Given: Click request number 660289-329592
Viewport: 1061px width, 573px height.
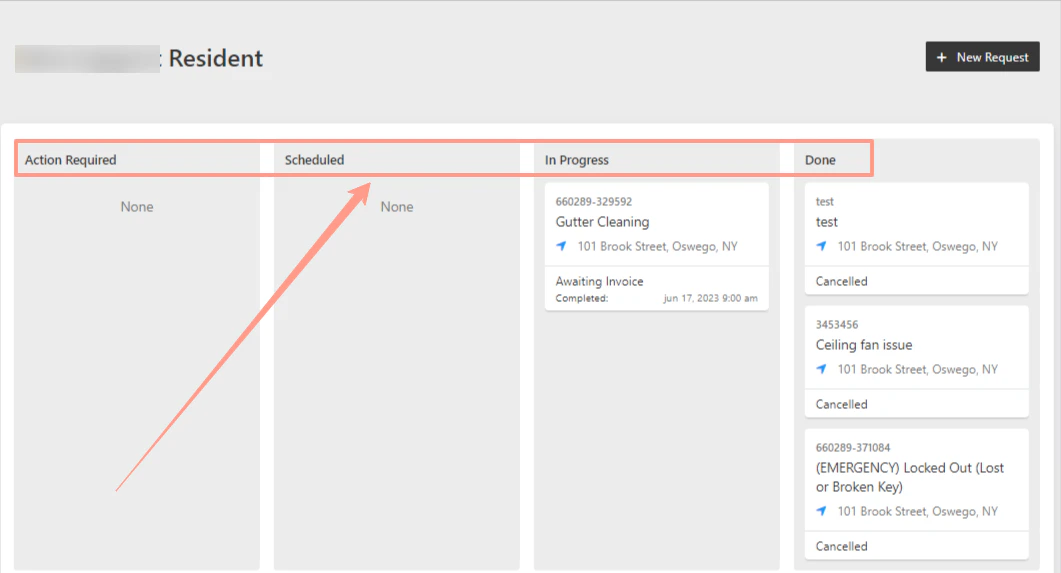Looking at the screenshot, I should 593,202.
